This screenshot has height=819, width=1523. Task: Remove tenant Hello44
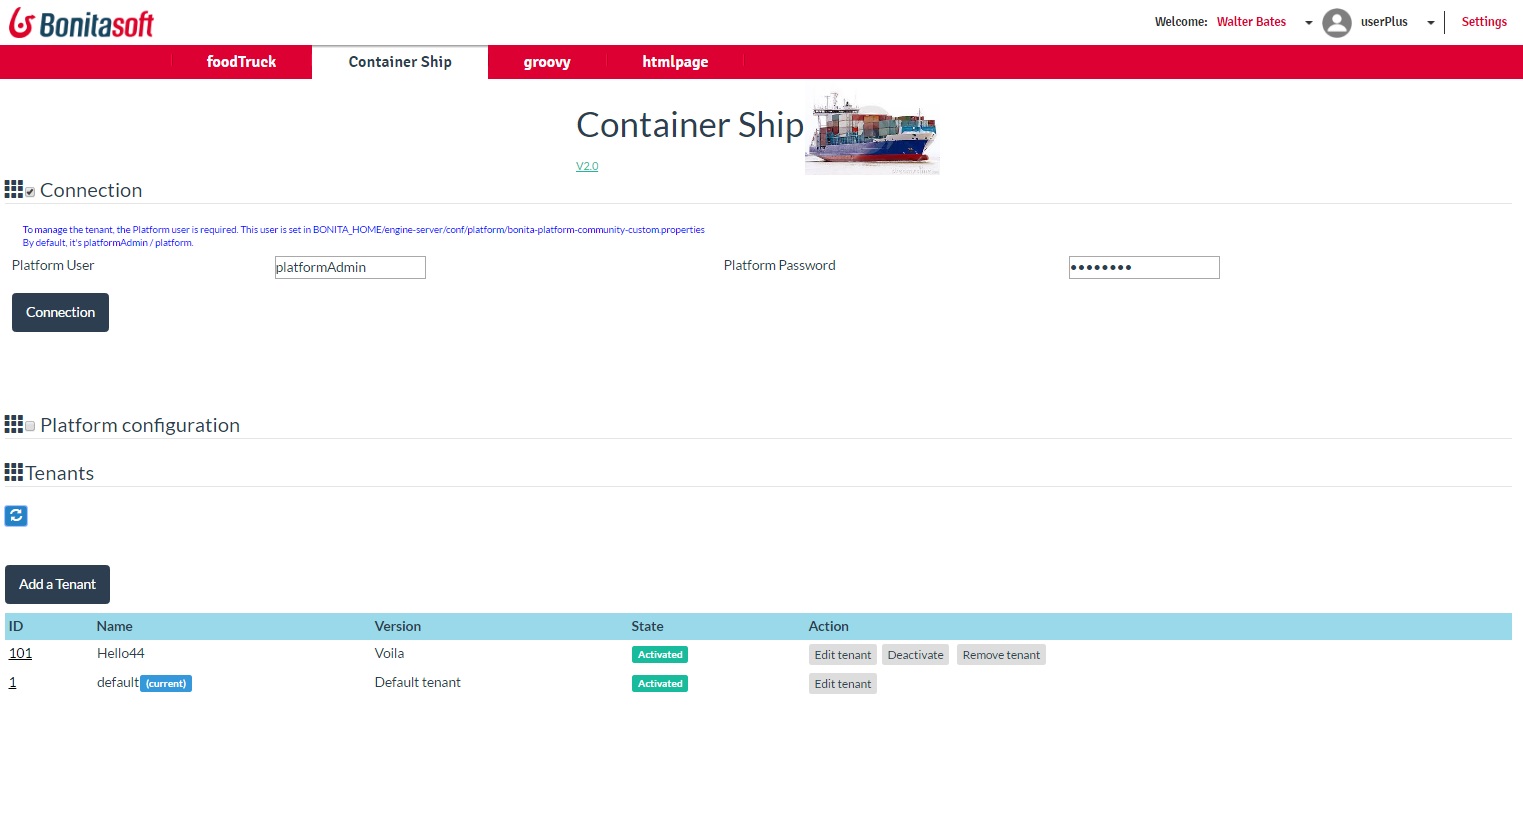point(1001,655)
